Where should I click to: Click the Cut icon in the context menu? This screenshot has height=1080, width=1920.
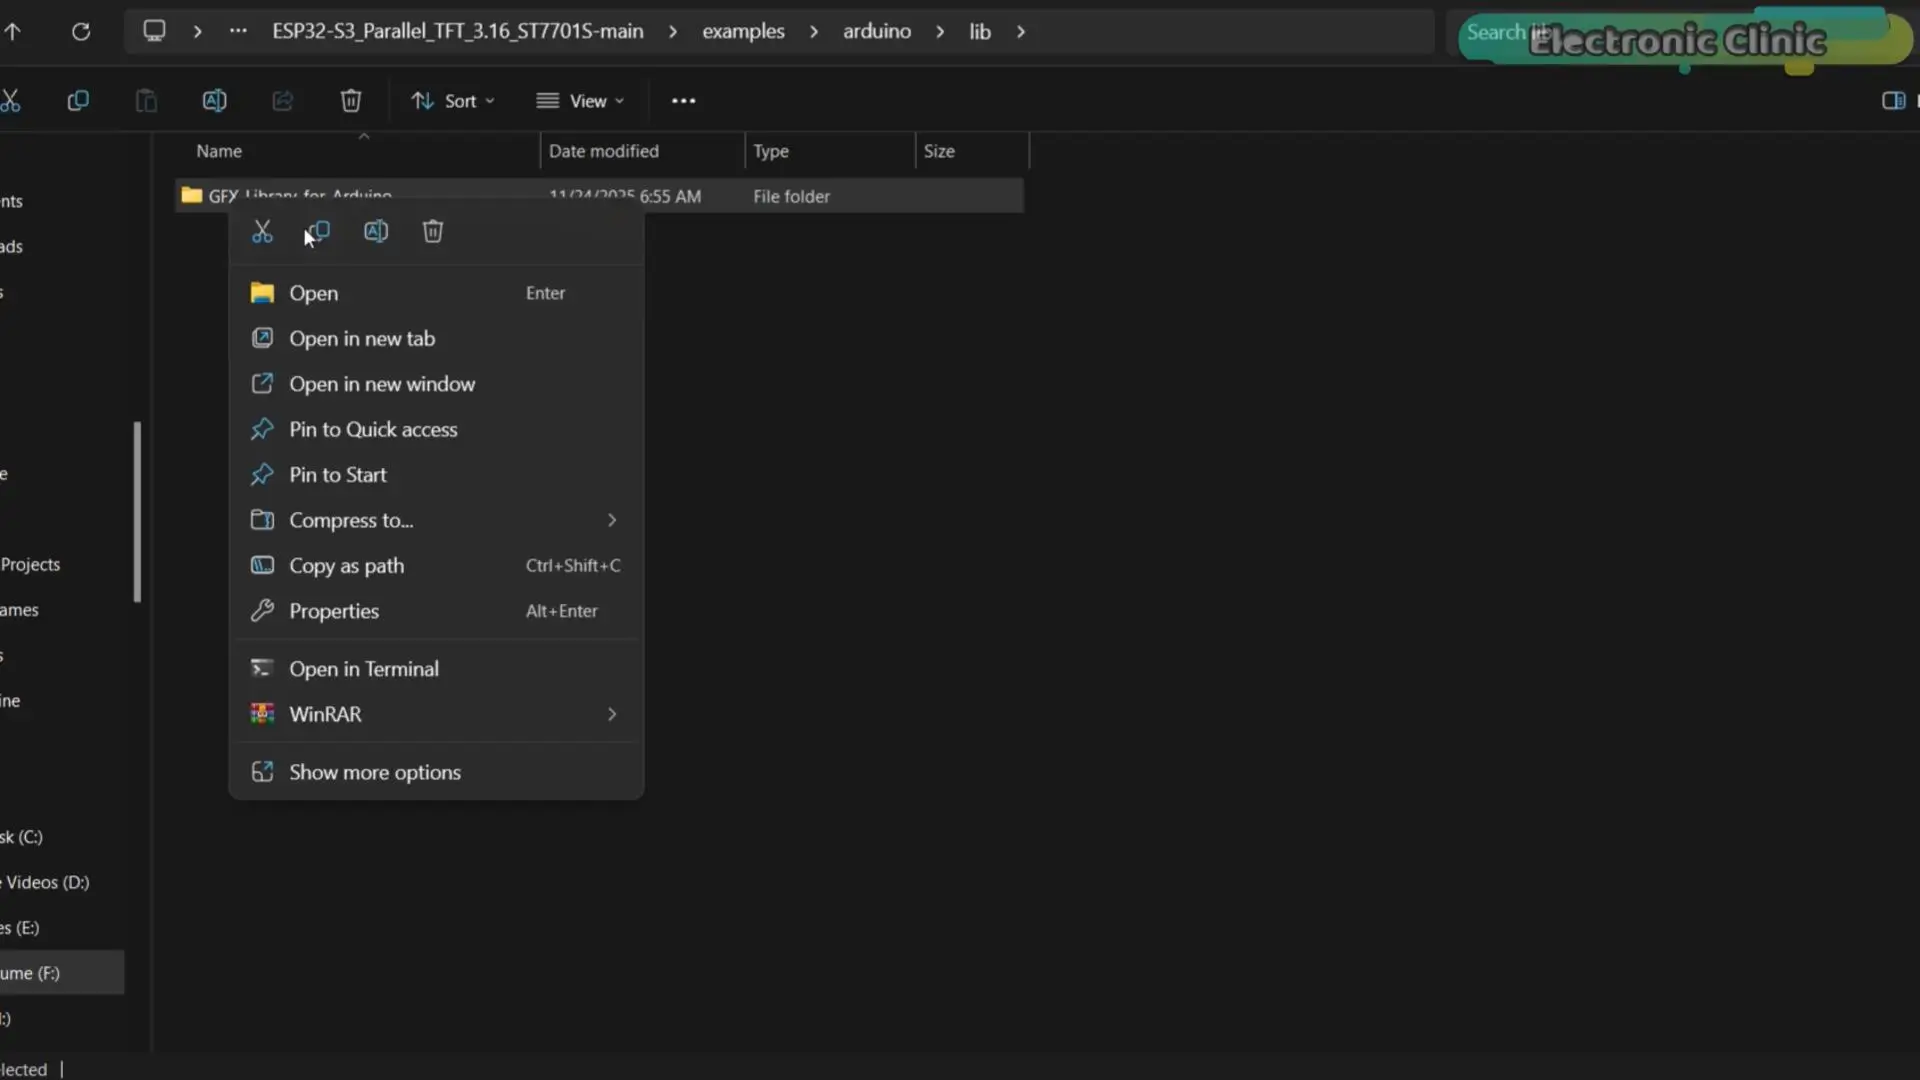[x=262, y=232]
